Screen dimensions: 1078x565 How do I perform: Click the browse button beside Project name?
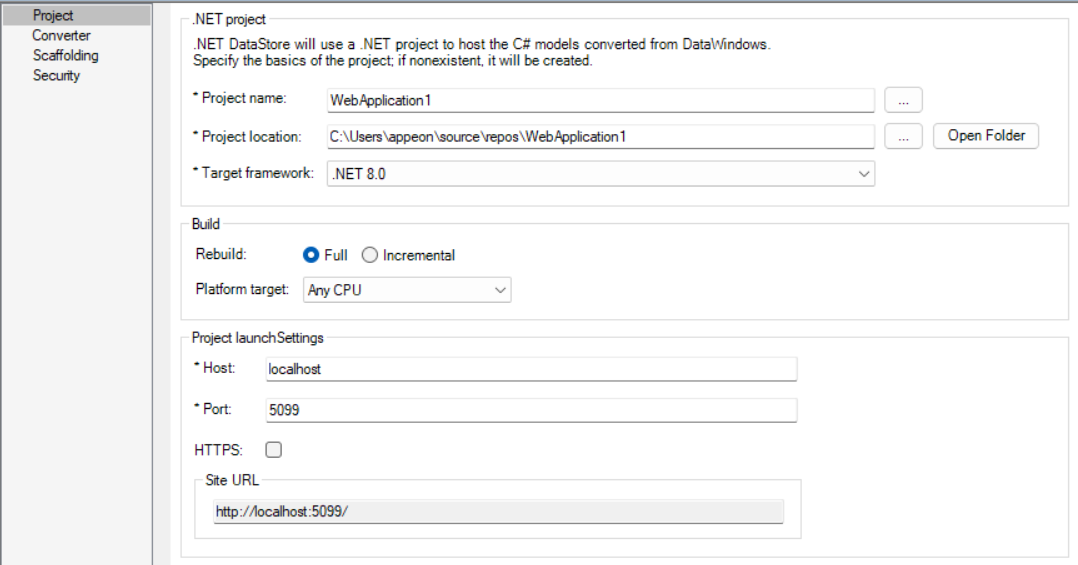tap(903, 100)
